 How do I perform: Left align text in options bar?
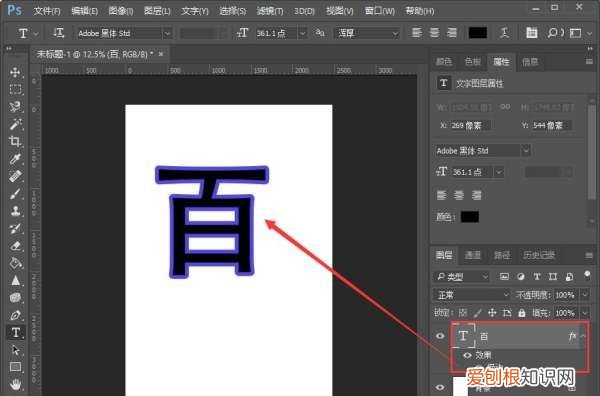417,33
